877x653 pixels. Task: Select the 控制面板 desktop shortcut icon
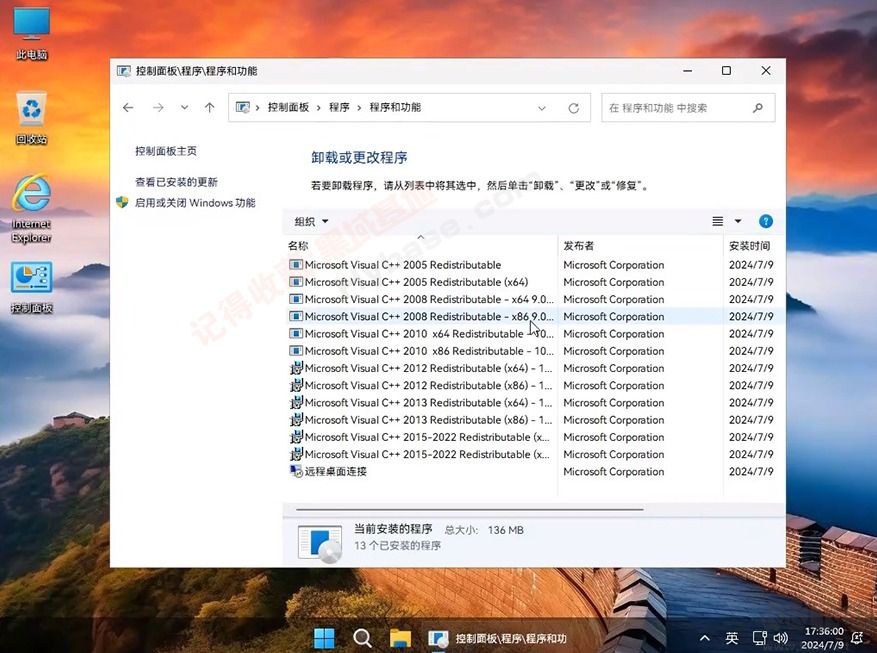click(x=31, y=287)
